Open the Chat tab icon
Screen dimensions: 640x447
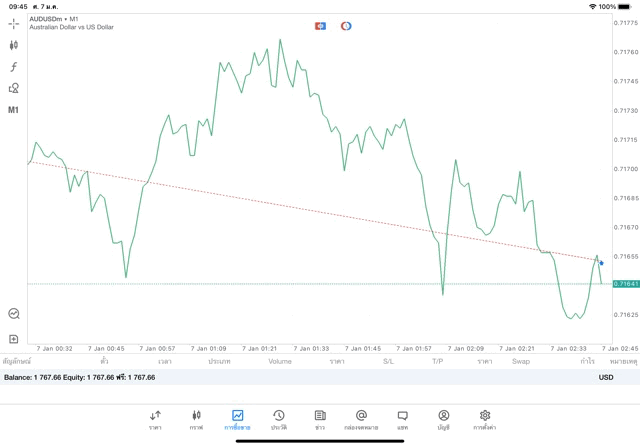click(402, 418)
